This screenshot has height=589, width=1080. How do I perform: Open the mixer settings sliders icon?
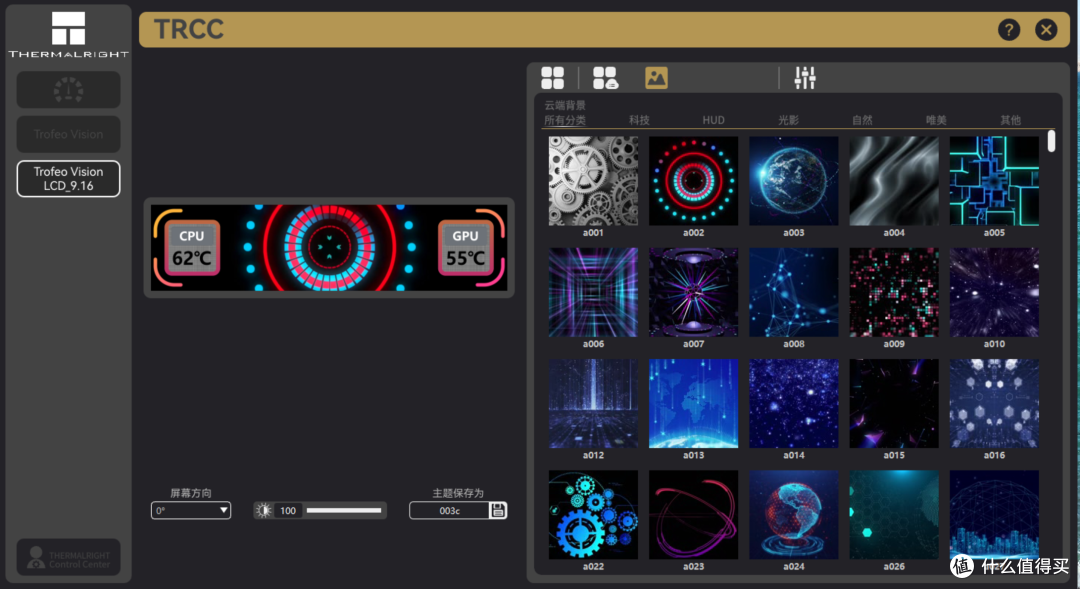pyautogui.click(x=804, y=78)
